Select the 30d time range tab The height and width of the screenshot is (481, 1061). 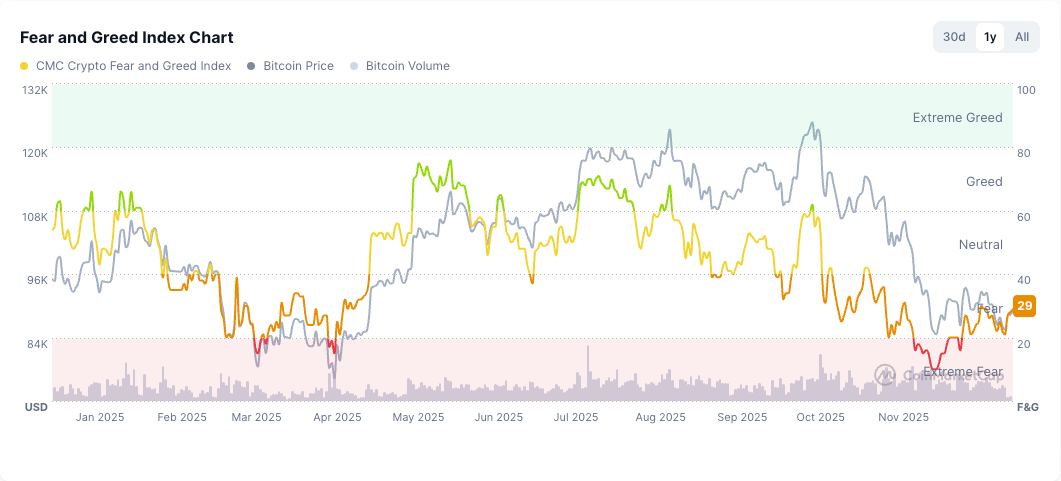pos(954,37)
